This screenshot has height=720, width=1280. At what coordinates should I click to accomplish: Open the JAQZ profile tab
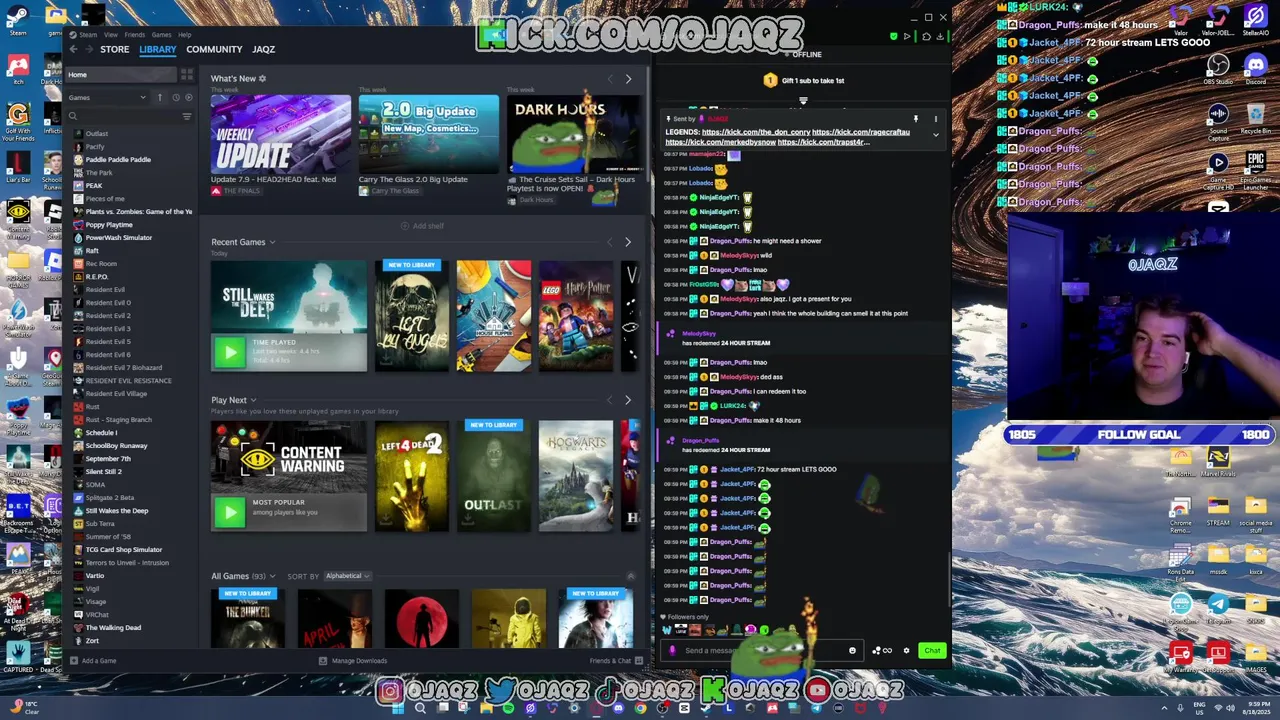pyautogui.click(x=263, y=49)
